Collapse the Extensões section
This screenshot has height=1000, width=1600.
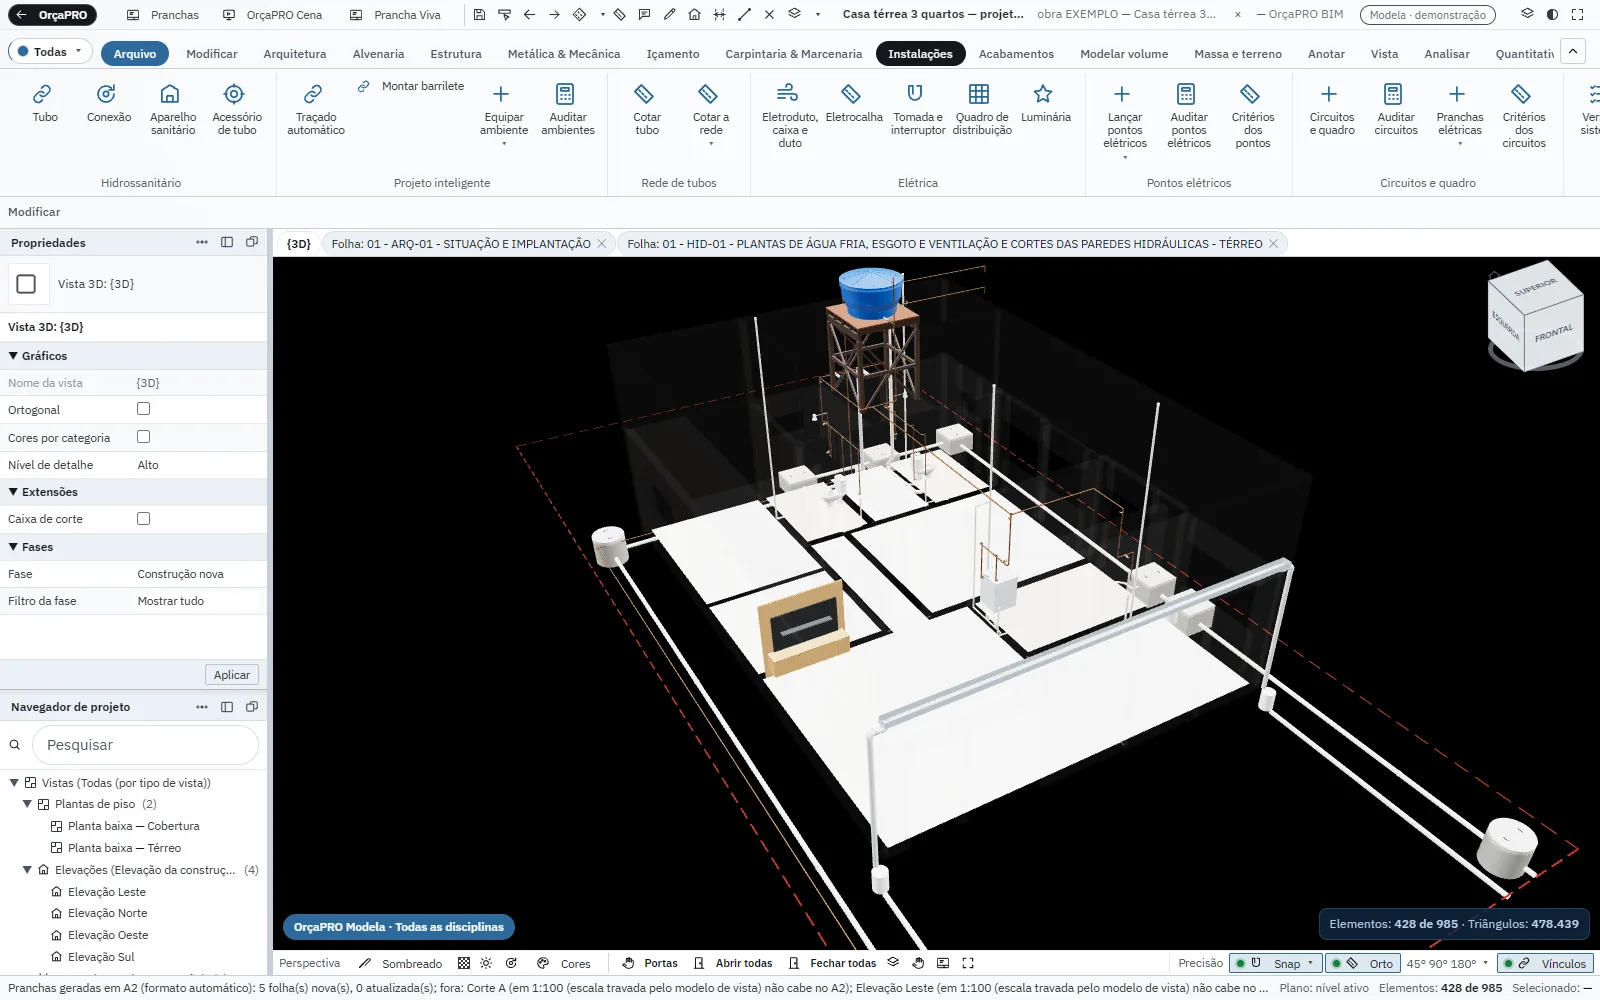click(14, 492)
